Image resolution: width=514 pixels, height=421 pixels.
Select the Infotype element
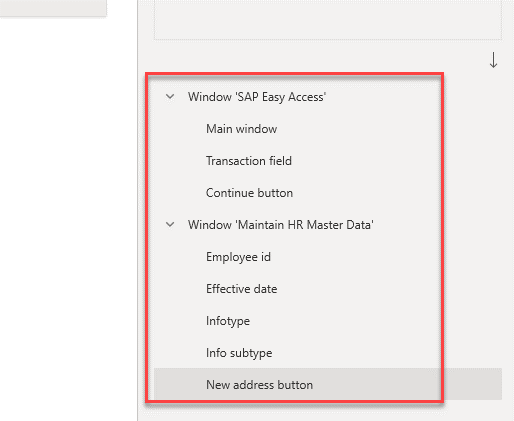tap(228, 321)
